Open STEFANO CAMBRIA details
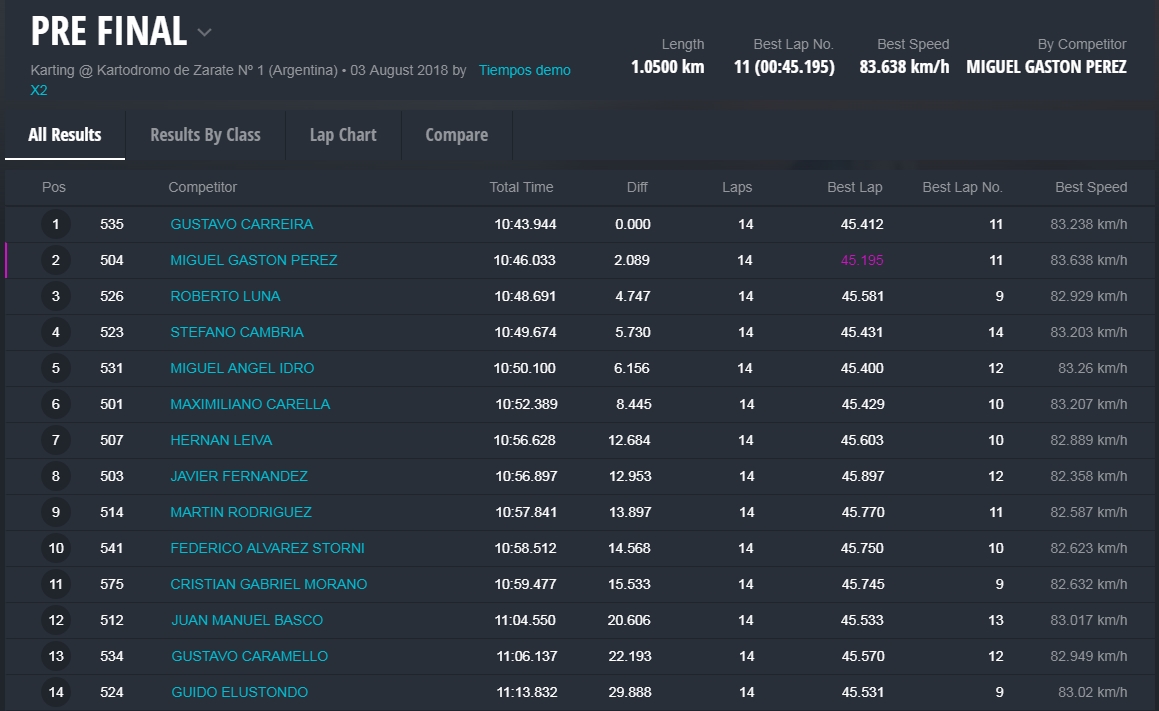Viewport: 1159px width, 711px height. coord(236,332)
